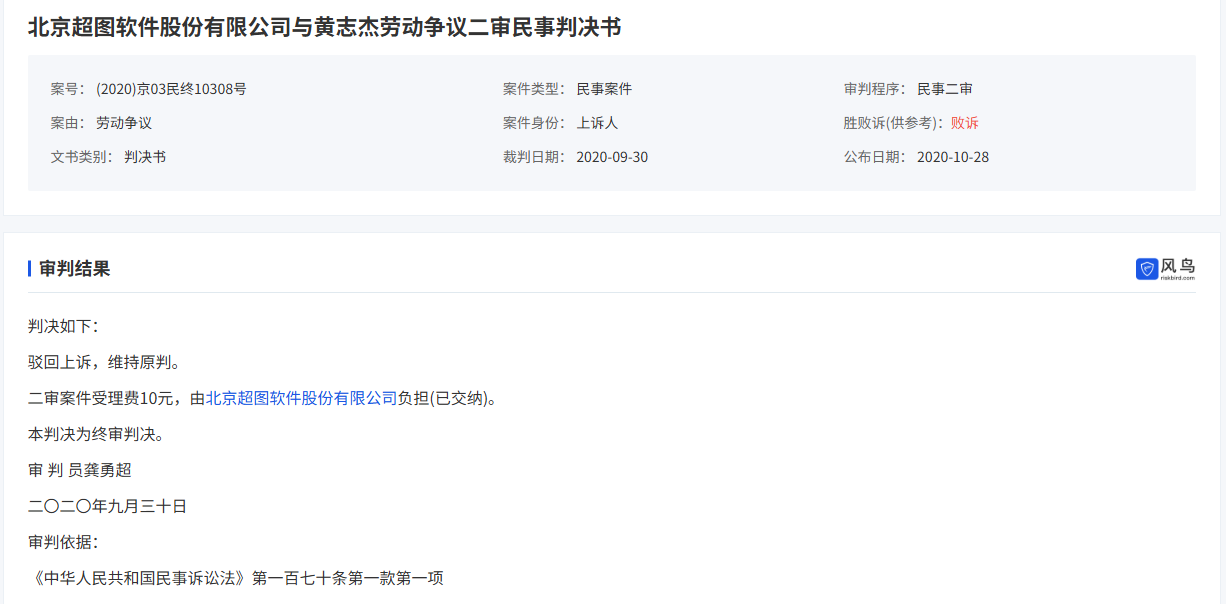Click the date line 二〇二〇年九月三十日
Viewport: 1226px width, 604px height.
[x=108, y=506]
